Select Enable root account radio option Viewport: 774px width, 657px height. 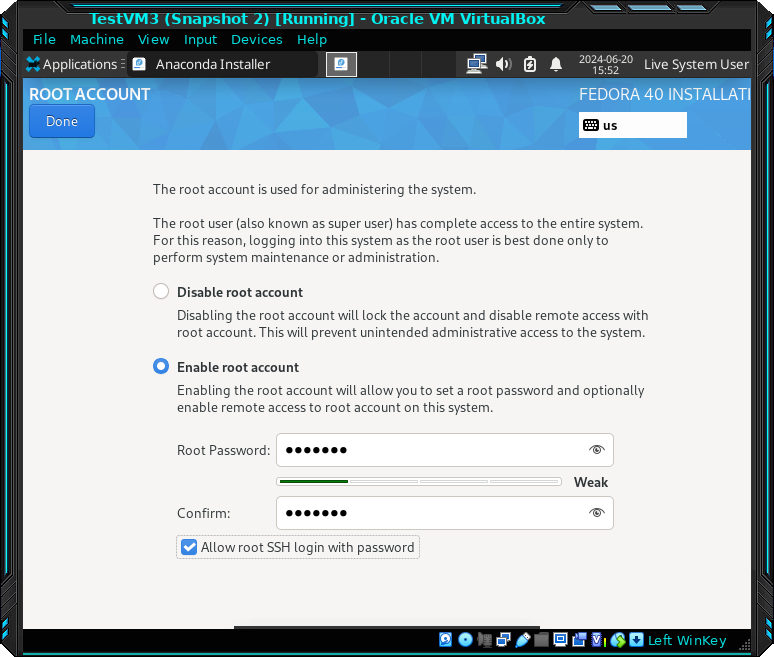pyautogui.click(x=161, y=366)
